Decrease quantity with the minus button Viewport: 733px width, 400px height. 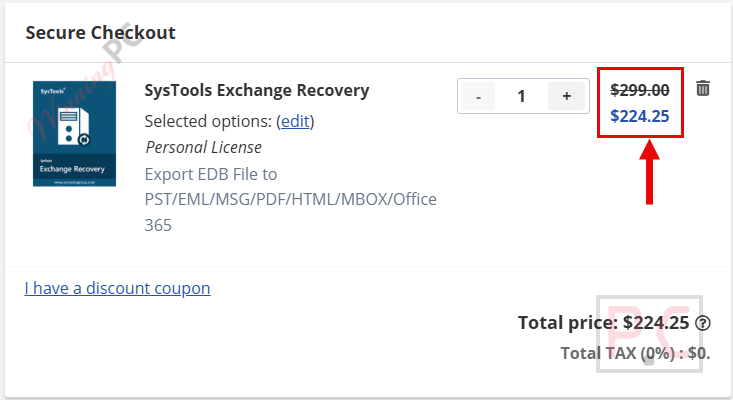click(478, 96)
